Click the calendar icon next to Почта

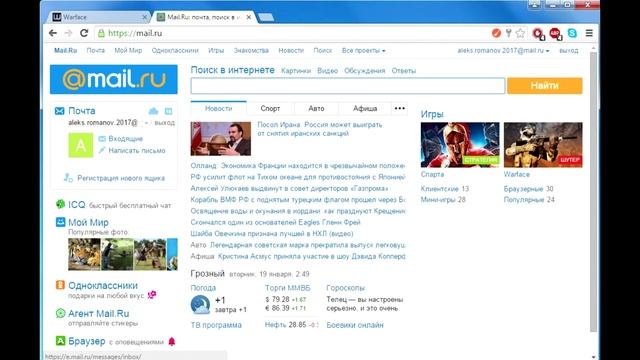tap(168, 111)
